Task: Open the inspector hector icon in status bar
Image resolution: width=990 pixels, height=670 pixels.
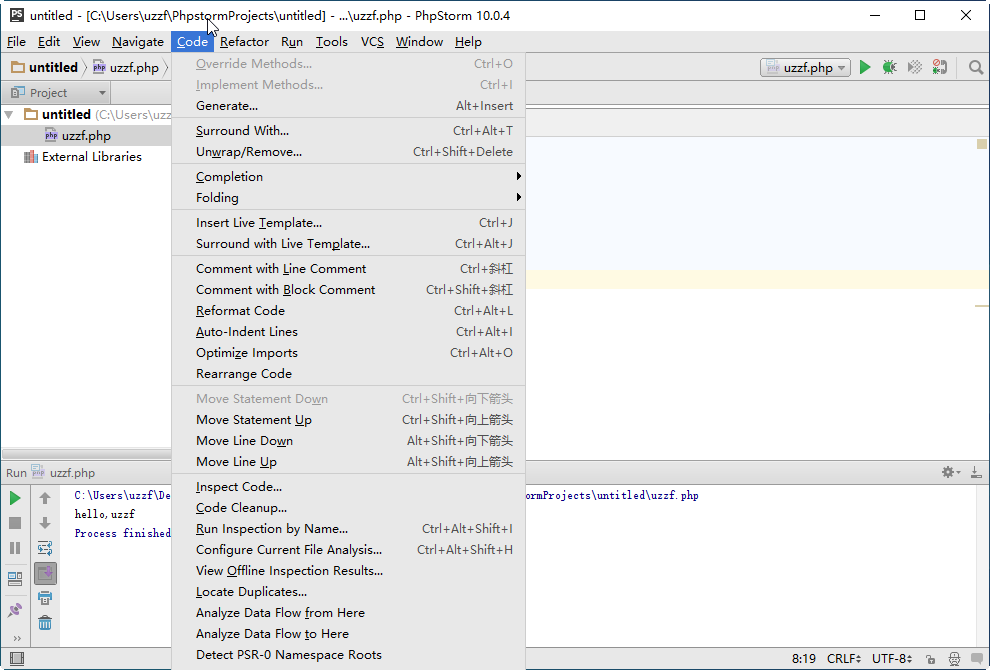Action: pos(955,659)
